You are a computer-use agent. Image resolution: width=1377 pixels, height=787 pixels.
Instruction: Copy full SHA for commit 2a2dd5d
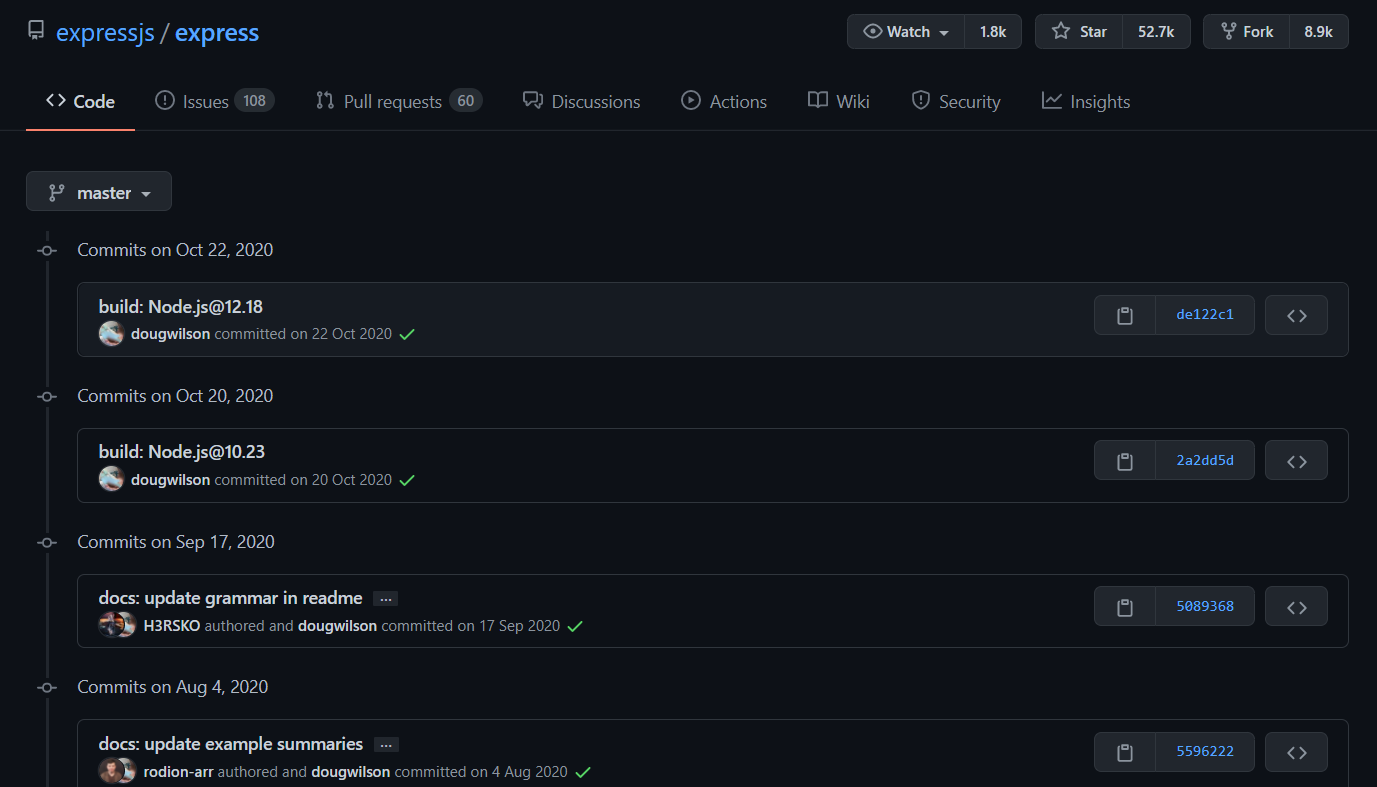point(1125,461)
